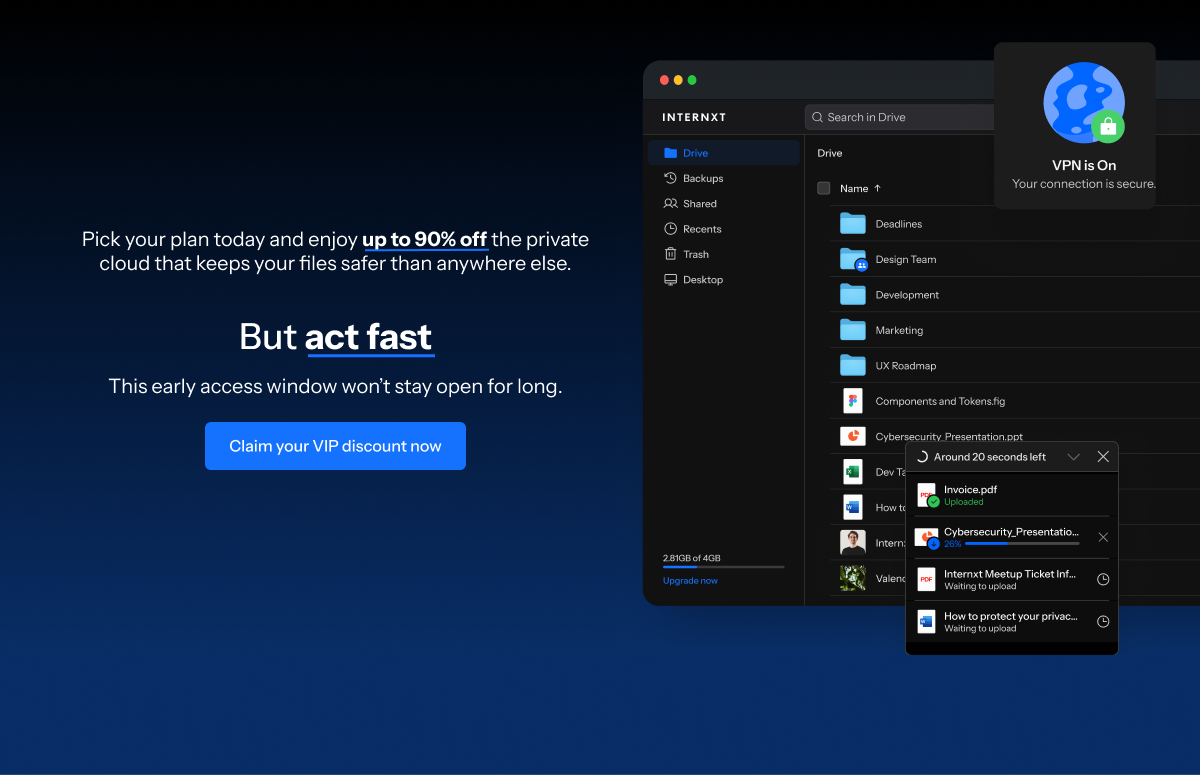The image size is (1200, 775).
Task: Close the upload progress panel
Action: point(1103,457)
